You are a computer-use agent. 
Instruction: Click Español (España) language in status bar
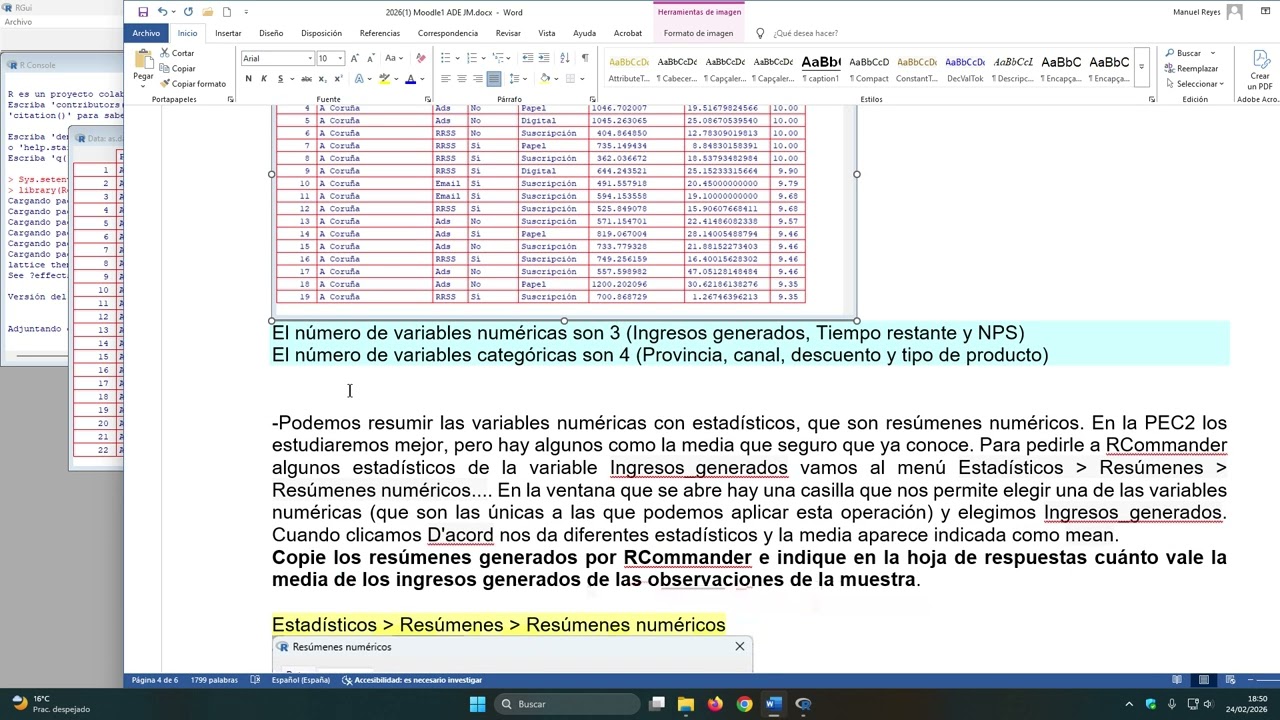click(x=301, y=680)
